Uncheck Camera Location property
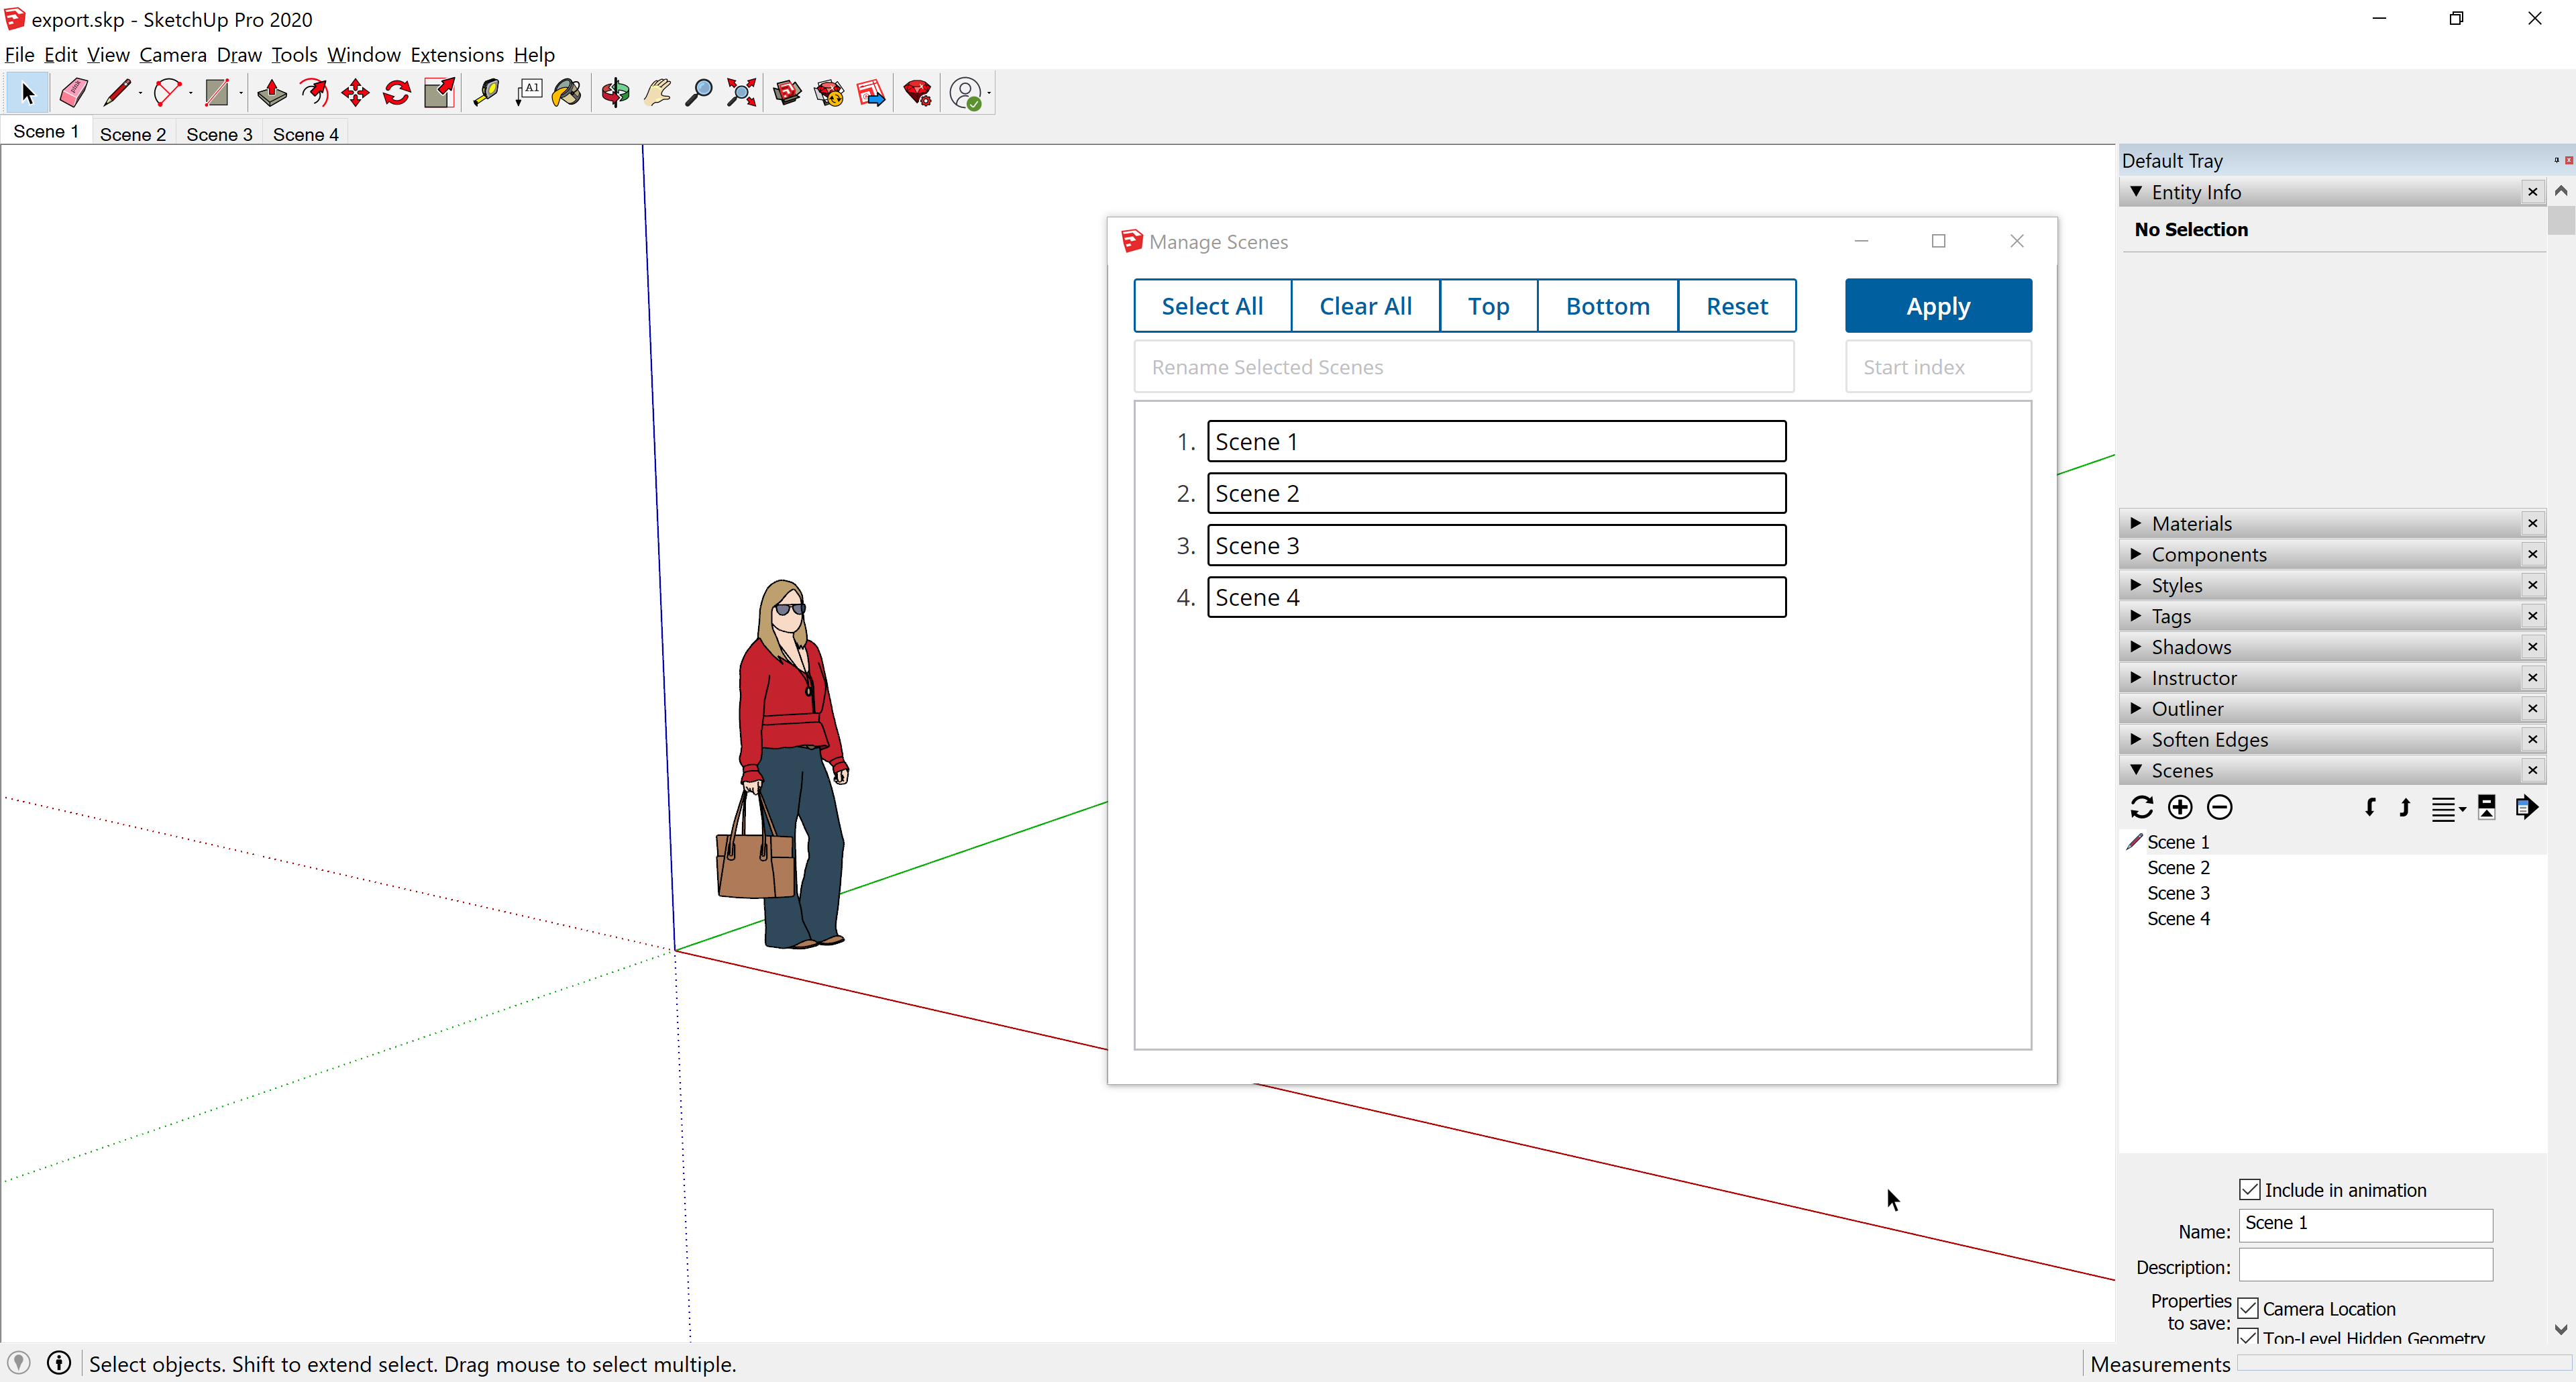This screenshot has width=2576, height=1382. click(x=2248, y=1308)
